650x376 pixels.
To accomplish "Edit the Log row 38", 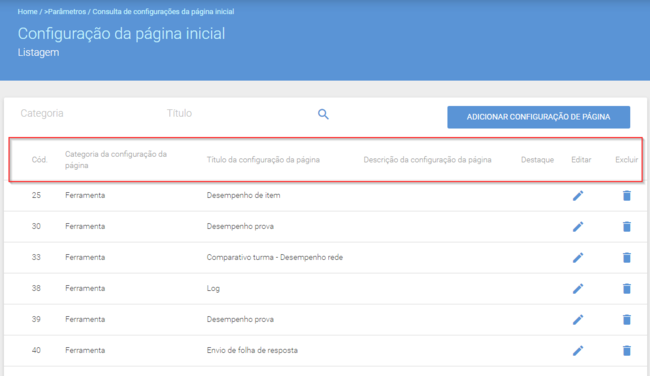I will [578, 289].
